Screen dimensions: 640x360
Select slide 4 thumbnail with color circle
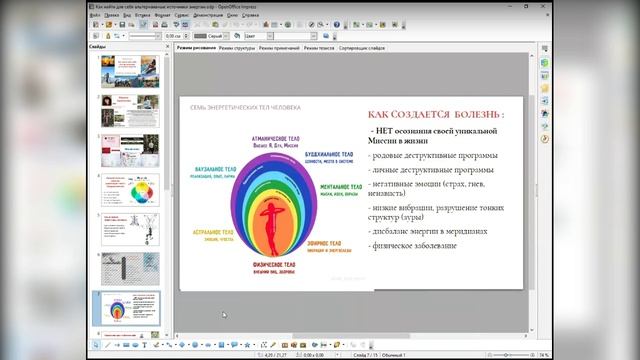(x=130, y=190)
